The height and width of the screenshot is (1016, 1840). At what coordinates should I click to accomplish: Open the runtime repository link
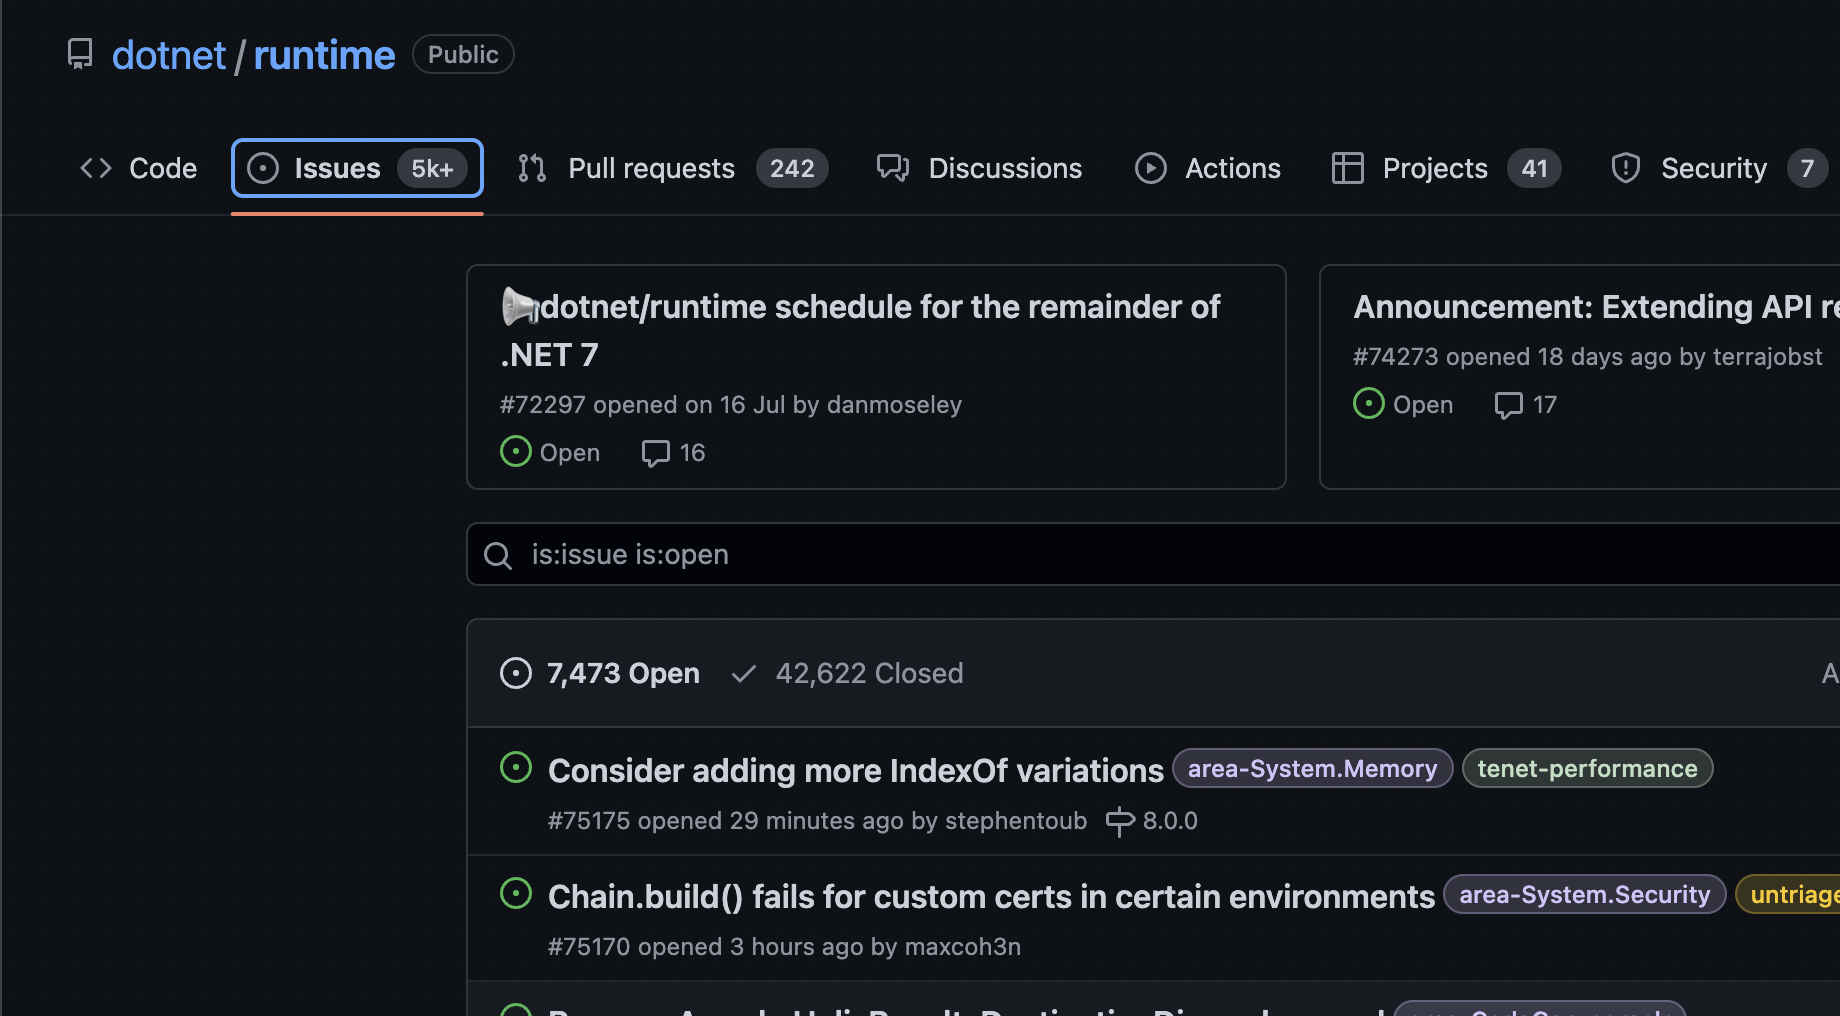pos(324,55)
